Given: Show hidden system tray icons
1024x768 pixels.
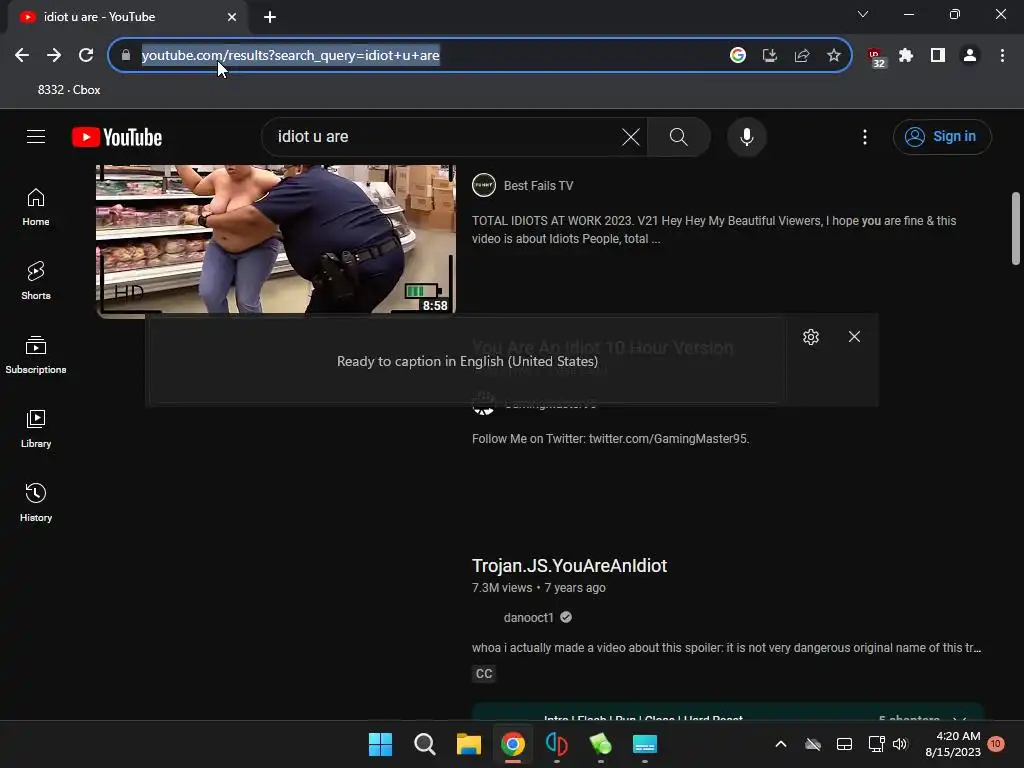Looking at the screenshot, I should pos(780,744).
